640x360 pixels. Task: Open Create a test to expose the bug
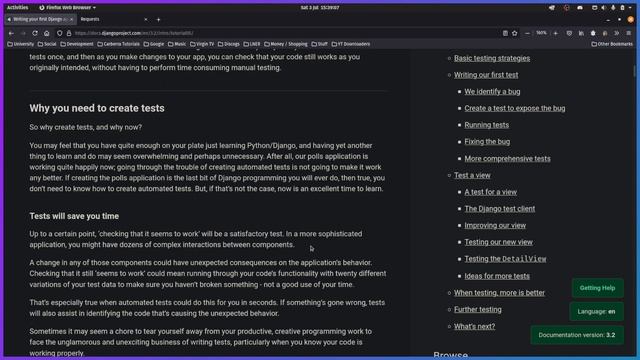coord(515,109)
